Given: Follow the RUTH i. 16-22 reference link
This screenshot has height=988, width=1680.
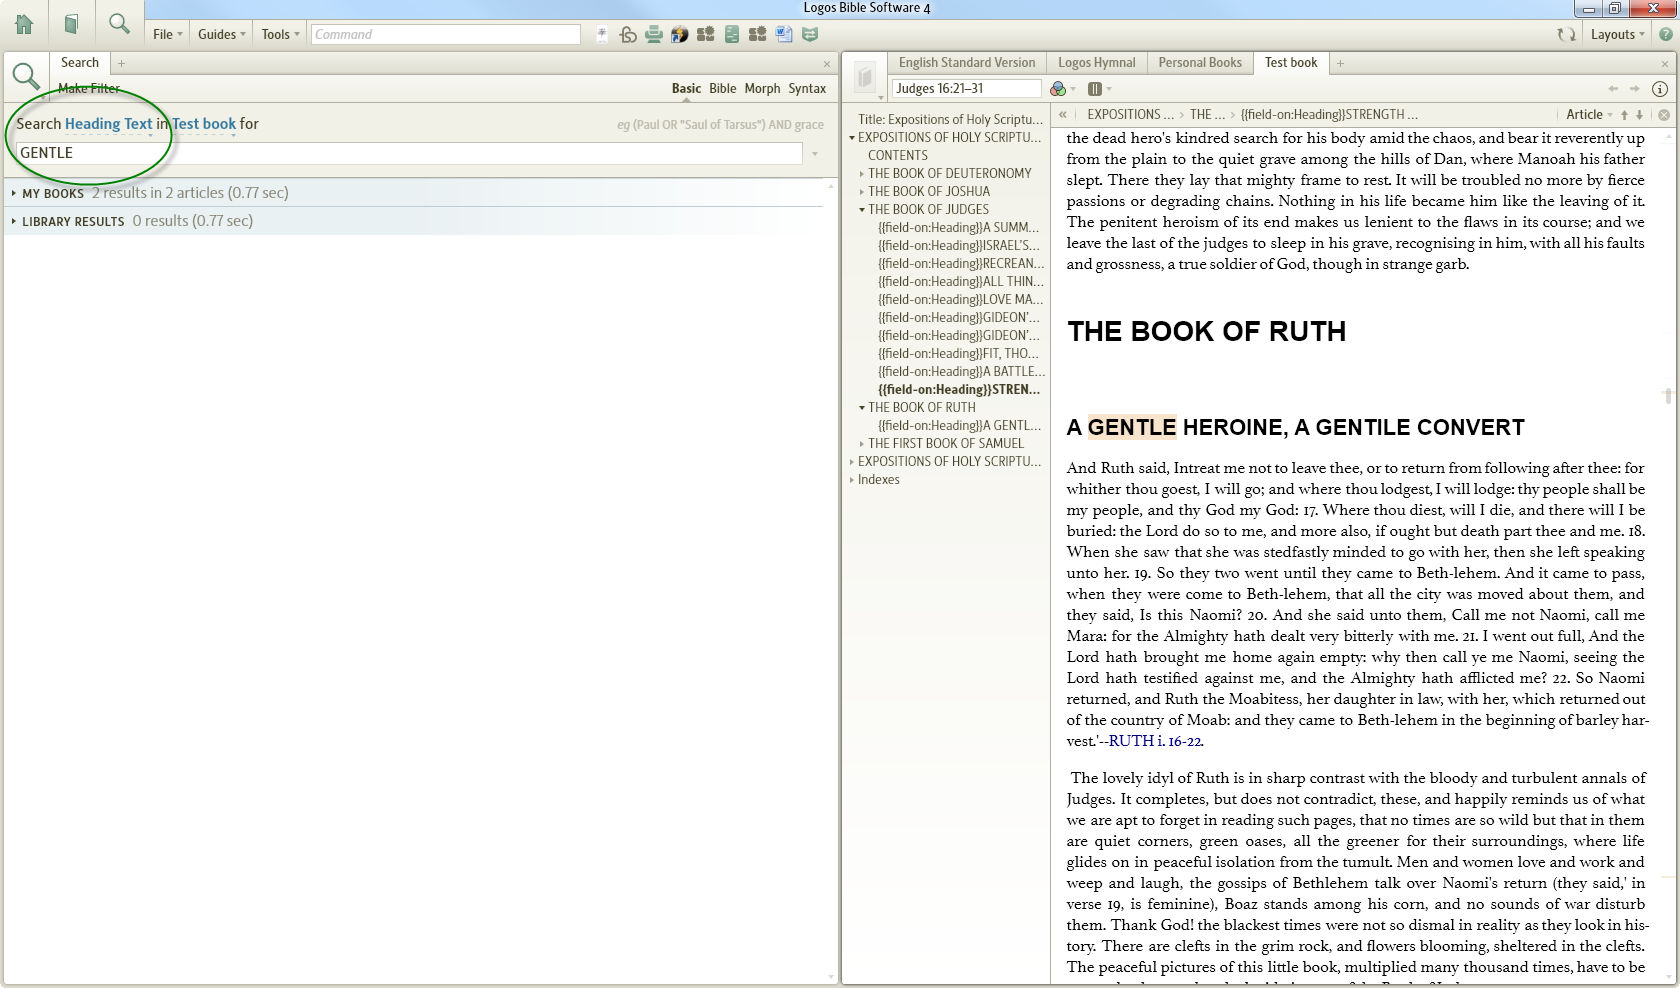Looking at the screenshot, I should click(1155, 741).
